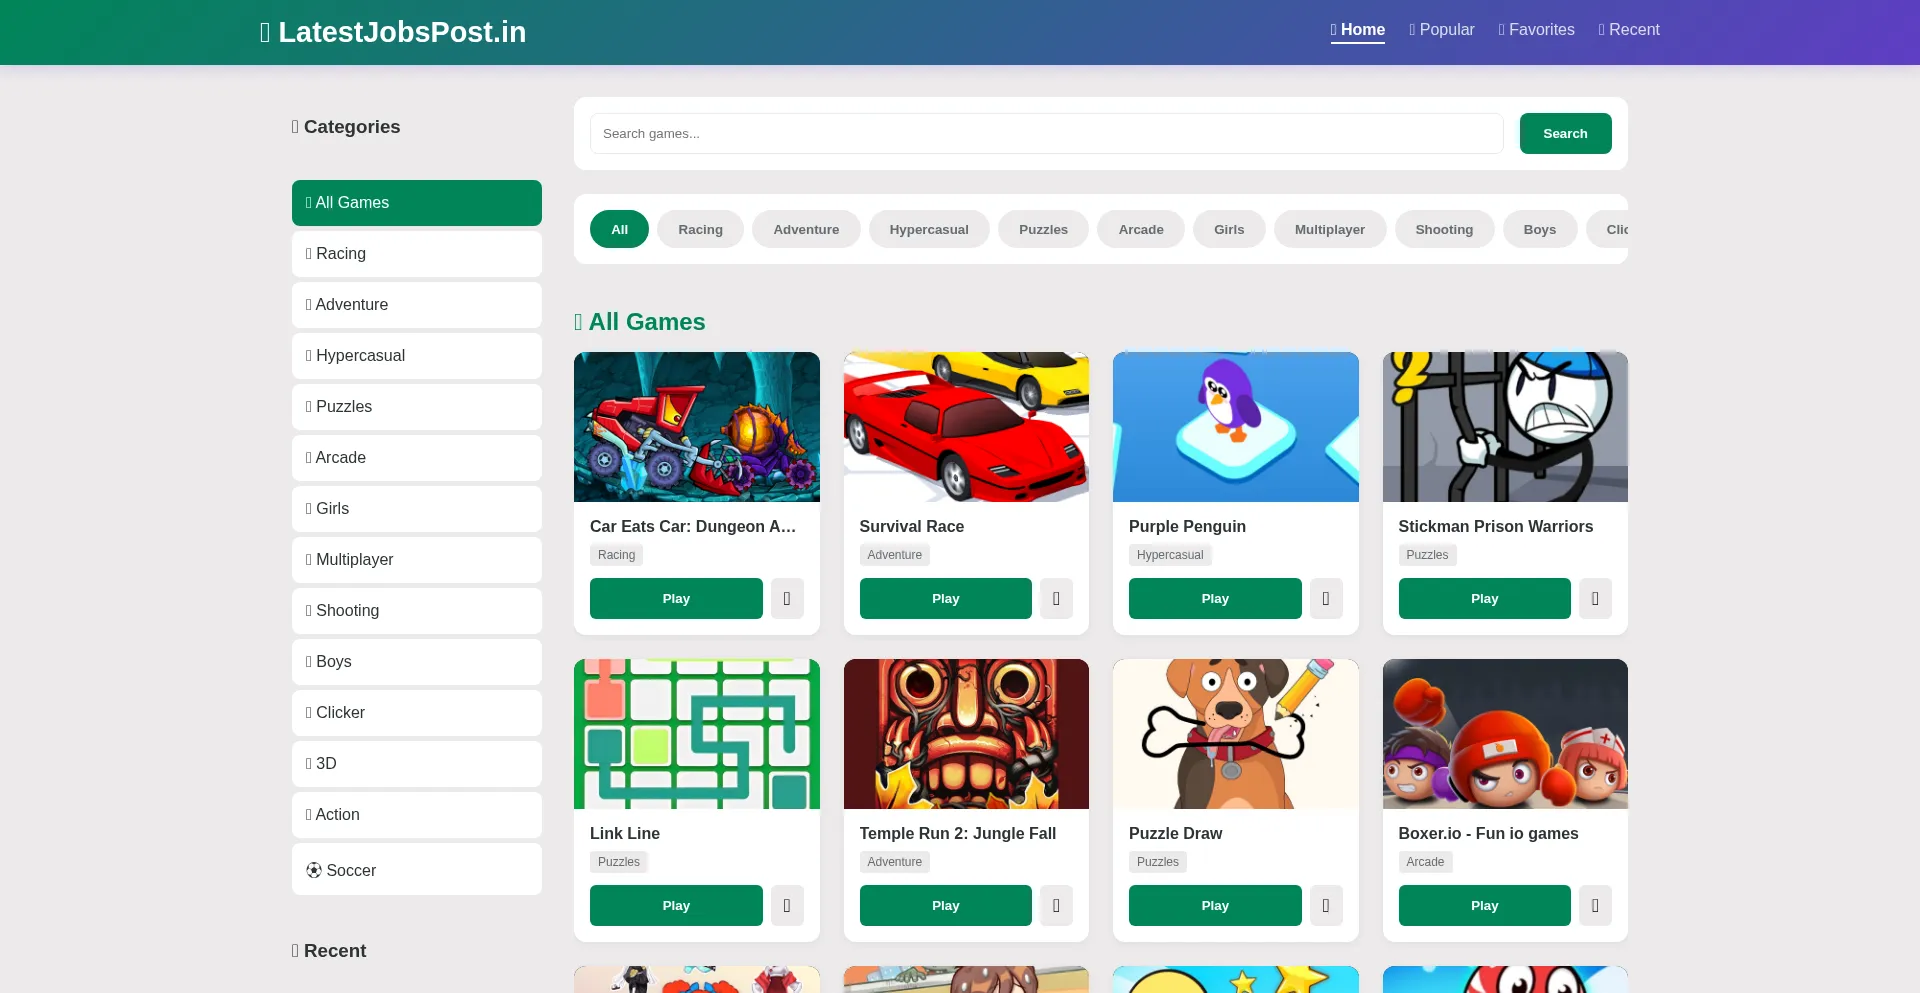Select the Racing filter chip
This screenshot has height=993, width=1920.
point(700,229)
